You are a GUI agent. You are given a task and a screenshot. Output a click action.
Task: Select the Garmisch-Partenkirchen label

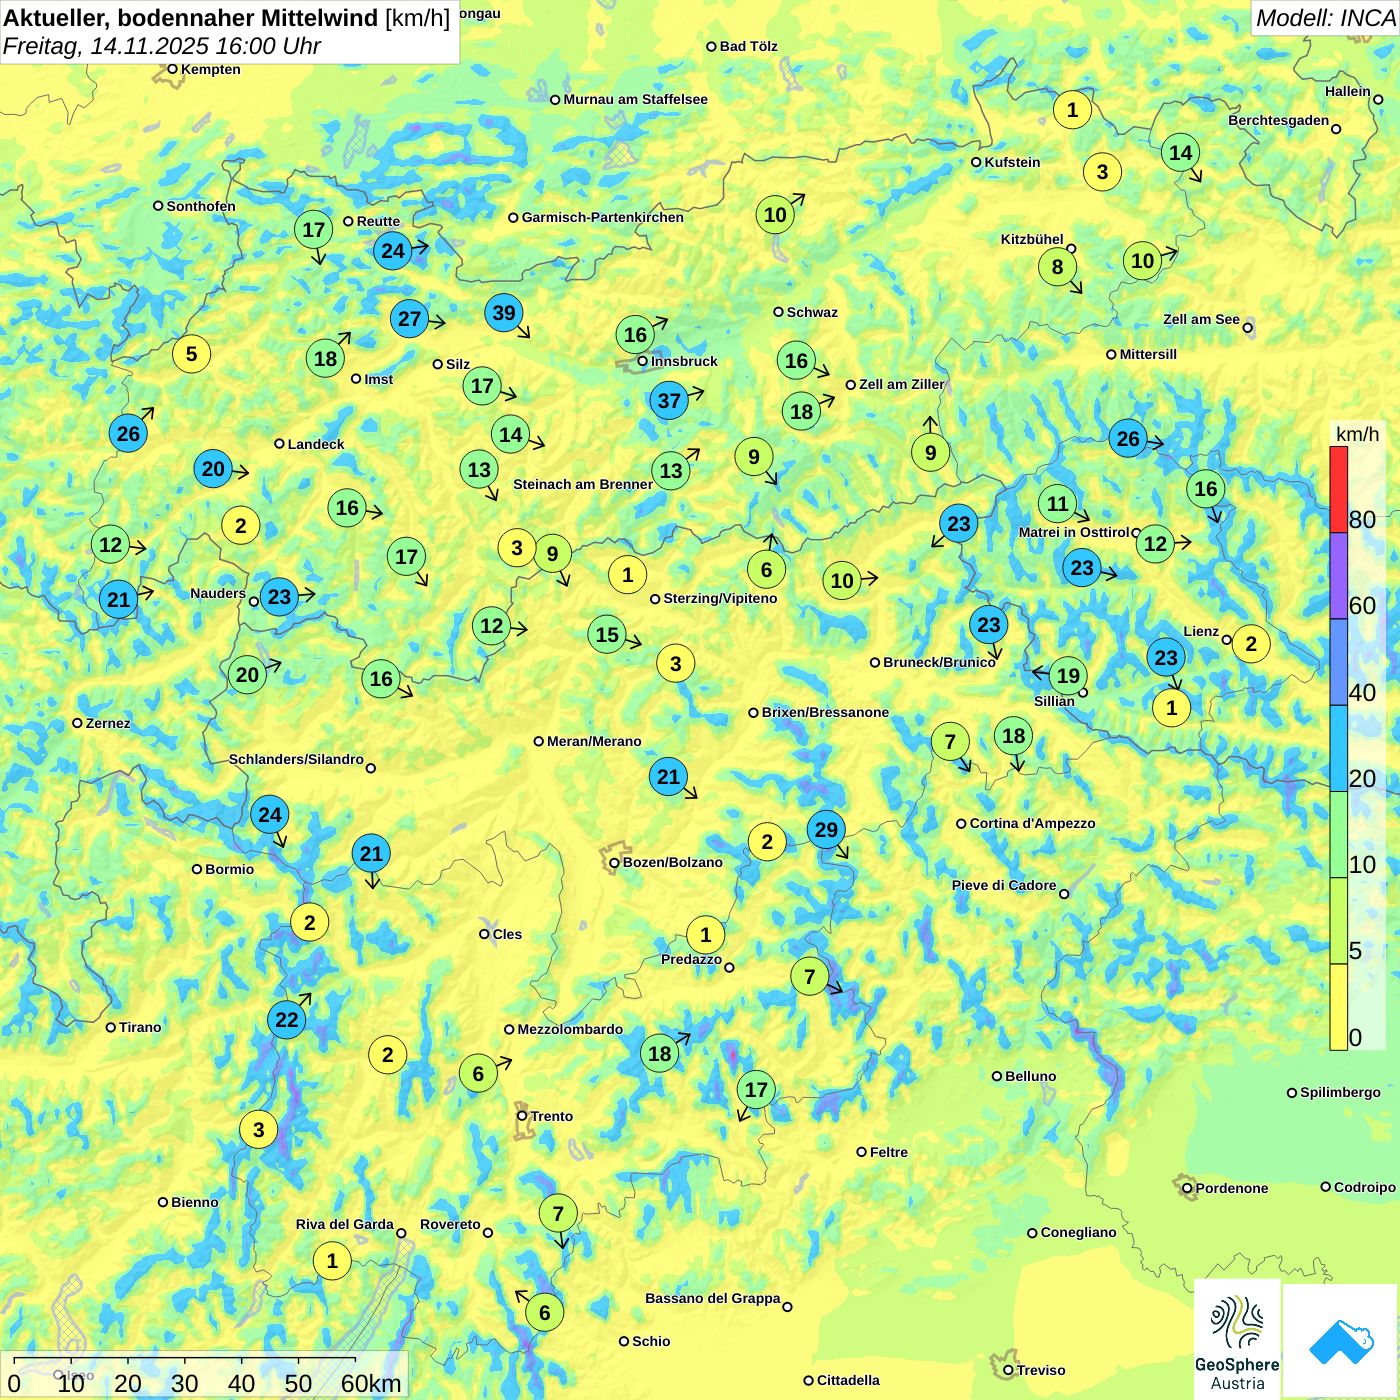coord(603,217)
